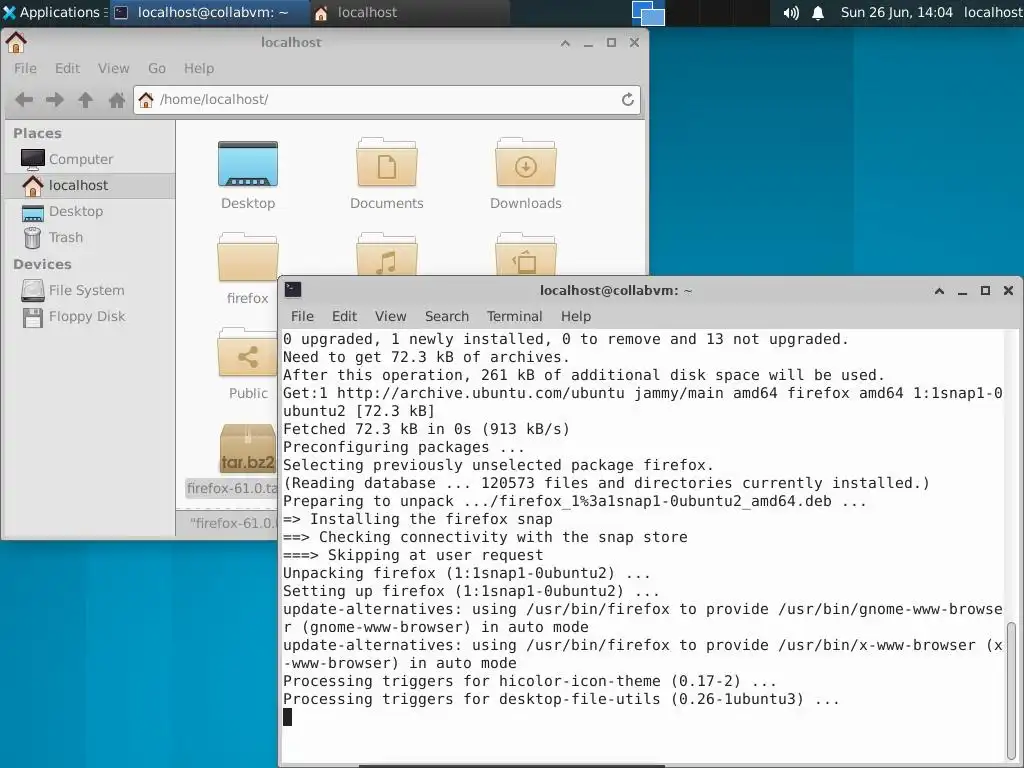
Task: Open the Terminal menu in terminal window
Action: coord(515,317)
